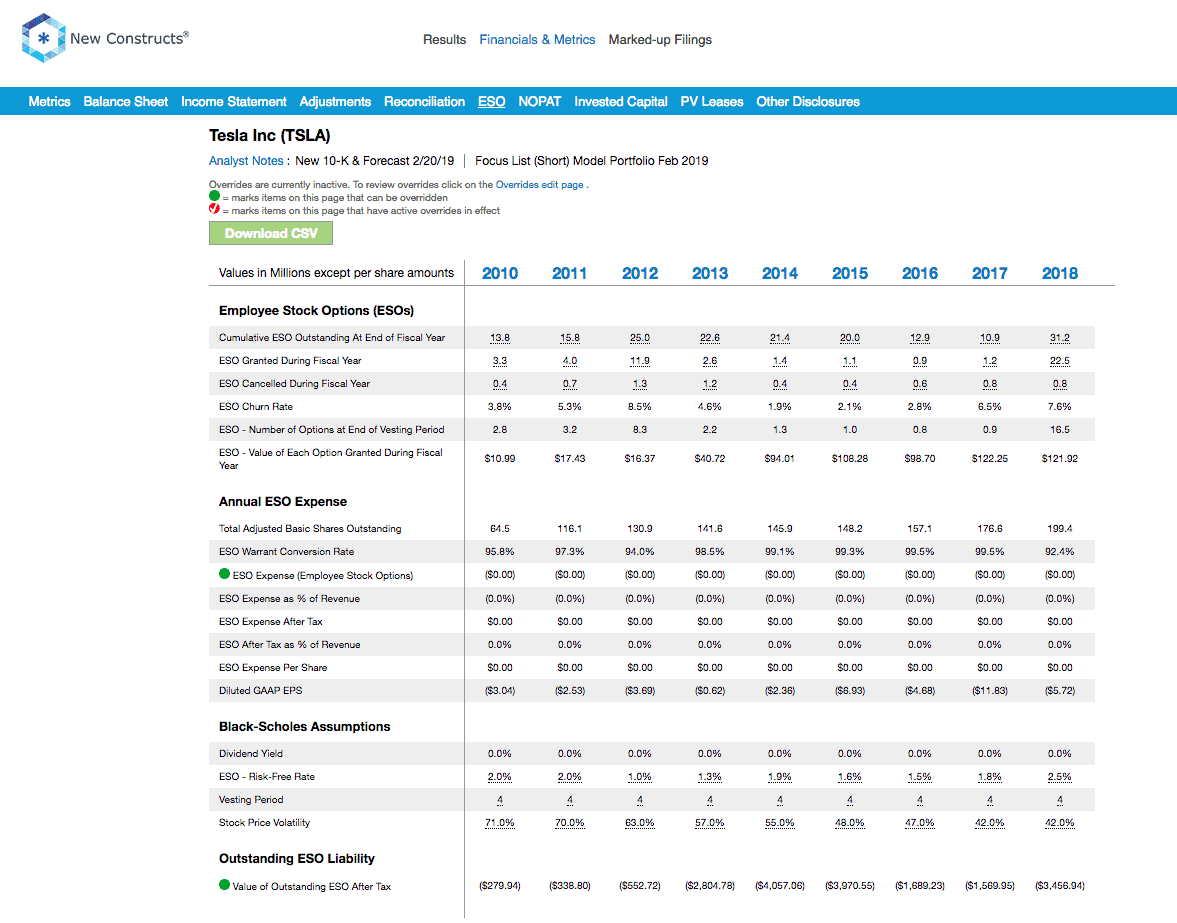The width and height of the screenshot is (1177, 923).
Task: Select the ESO tab
Action: (492, 101)
